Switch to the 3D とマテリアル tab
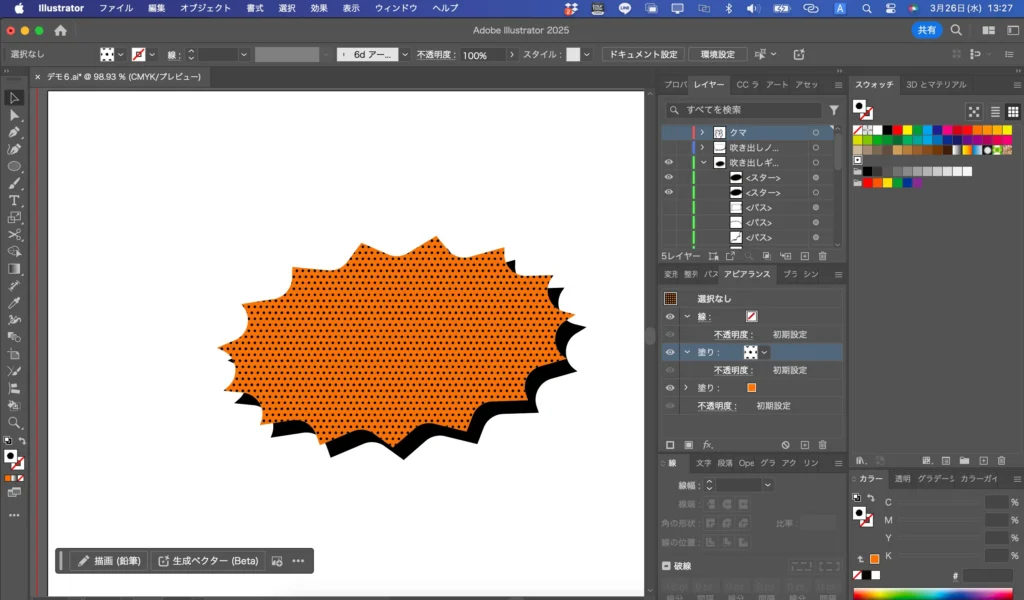1024x600 pixels. [x=936, y=85]
